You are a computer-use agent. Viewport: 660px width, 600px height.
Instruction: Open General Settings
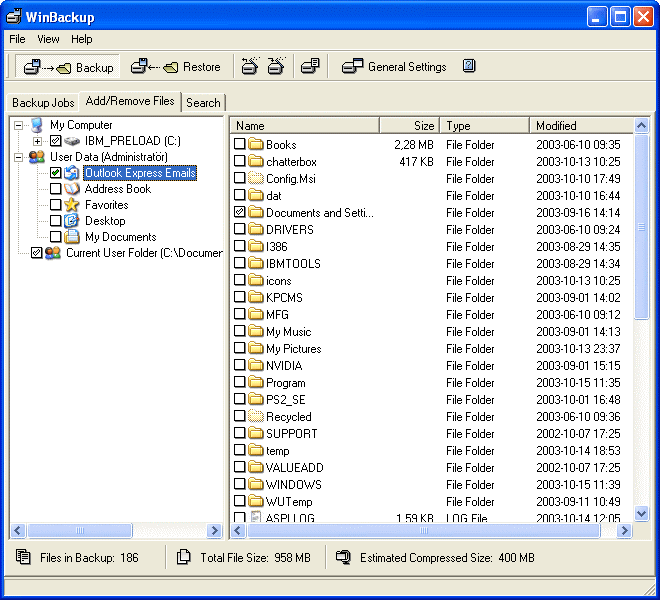click(x=394, y=67)
